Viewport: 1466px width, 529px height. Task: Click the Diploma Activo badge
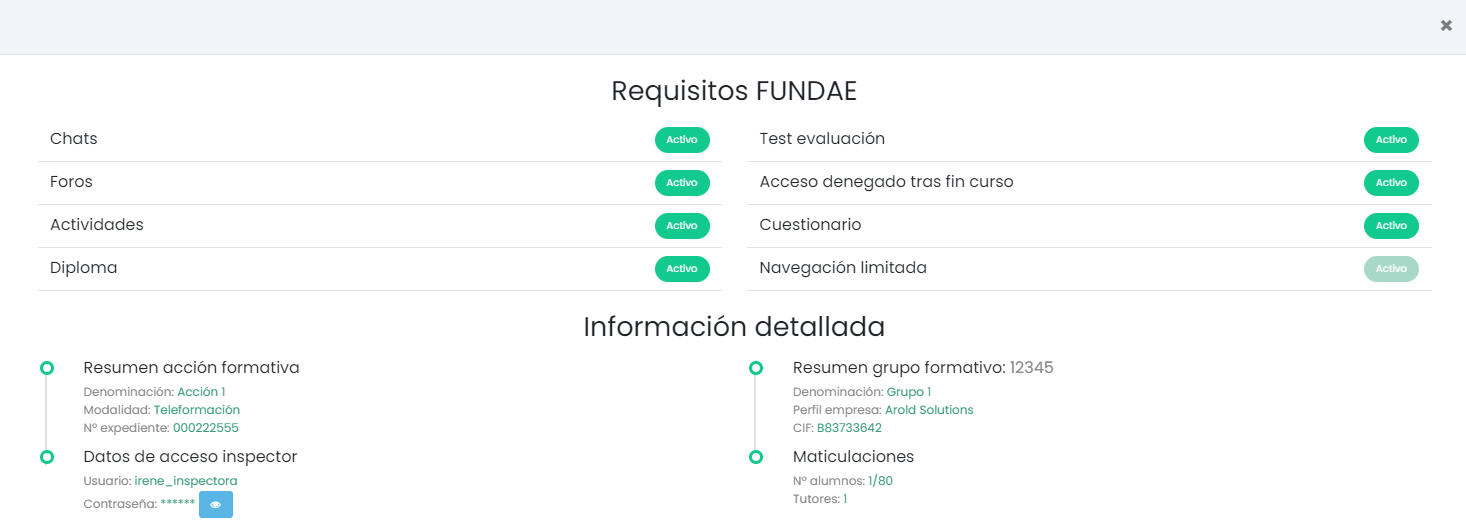pyautogui.click(x=682, y=269)
